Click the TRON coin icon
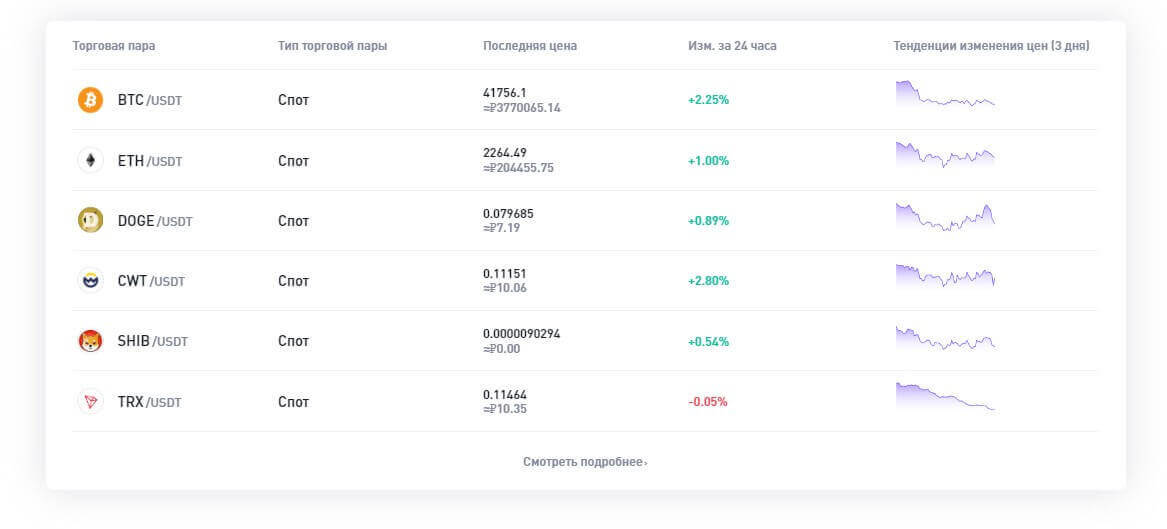The image size is (1167, 529). (90, 401)
